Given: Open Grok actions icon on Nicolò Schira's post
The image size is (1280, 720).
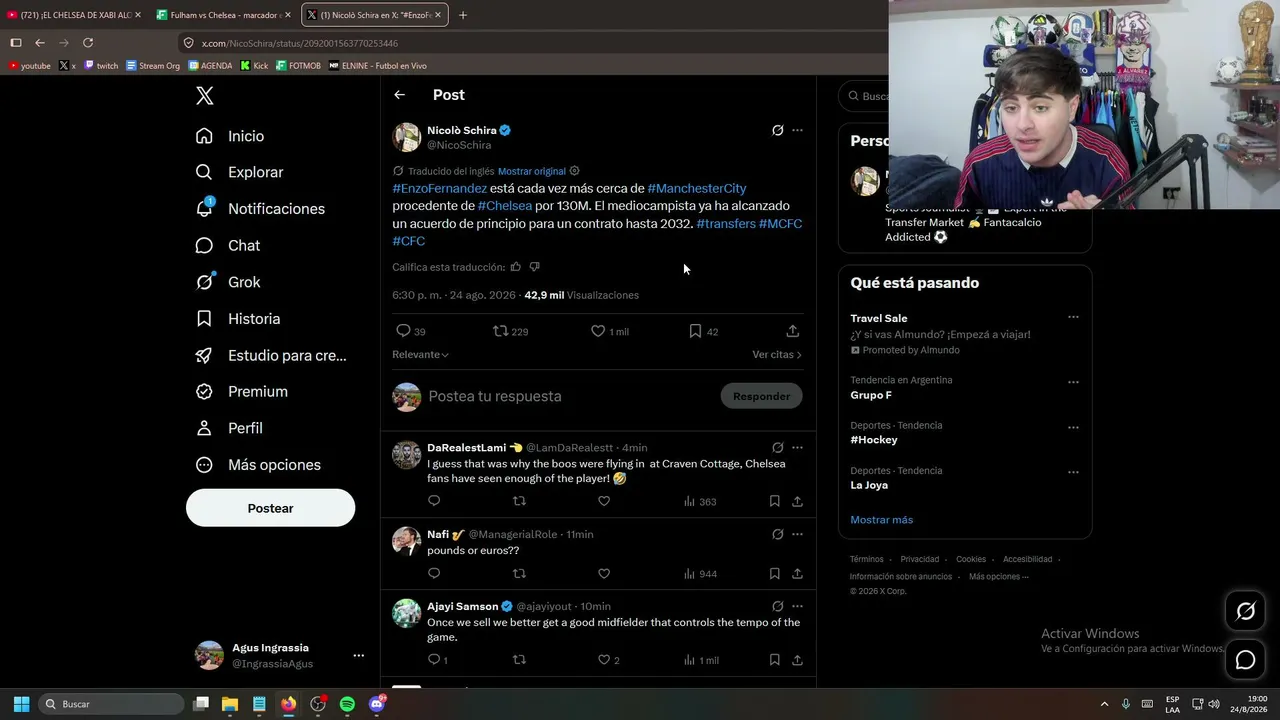Looking at the screenshot, I should (777, 130).
